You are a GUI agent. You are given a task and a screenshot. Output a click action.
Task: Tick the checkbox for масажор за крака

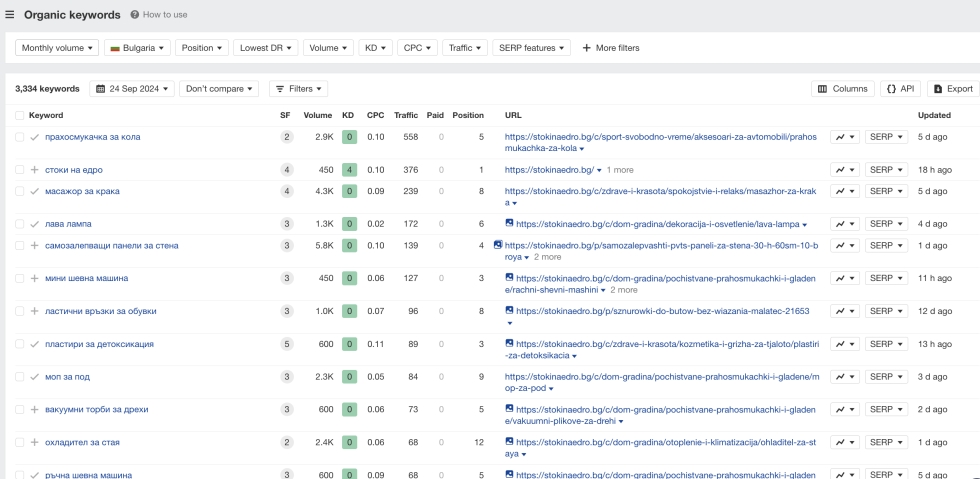pos(19,191)
